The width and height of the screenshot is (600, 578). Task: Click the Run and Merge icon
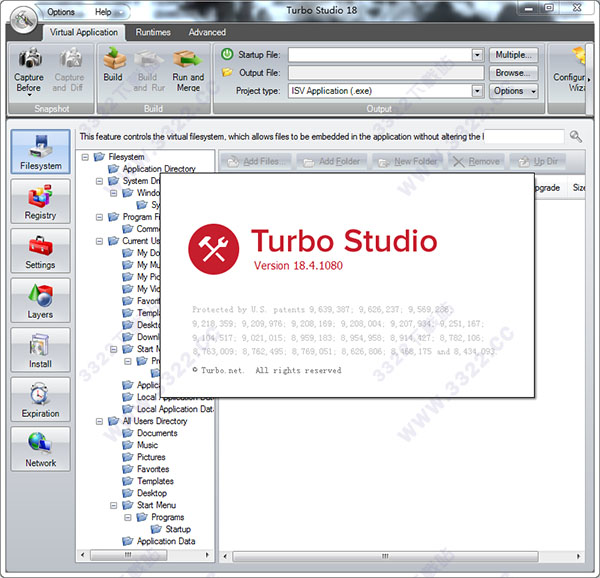pos(188,59)
